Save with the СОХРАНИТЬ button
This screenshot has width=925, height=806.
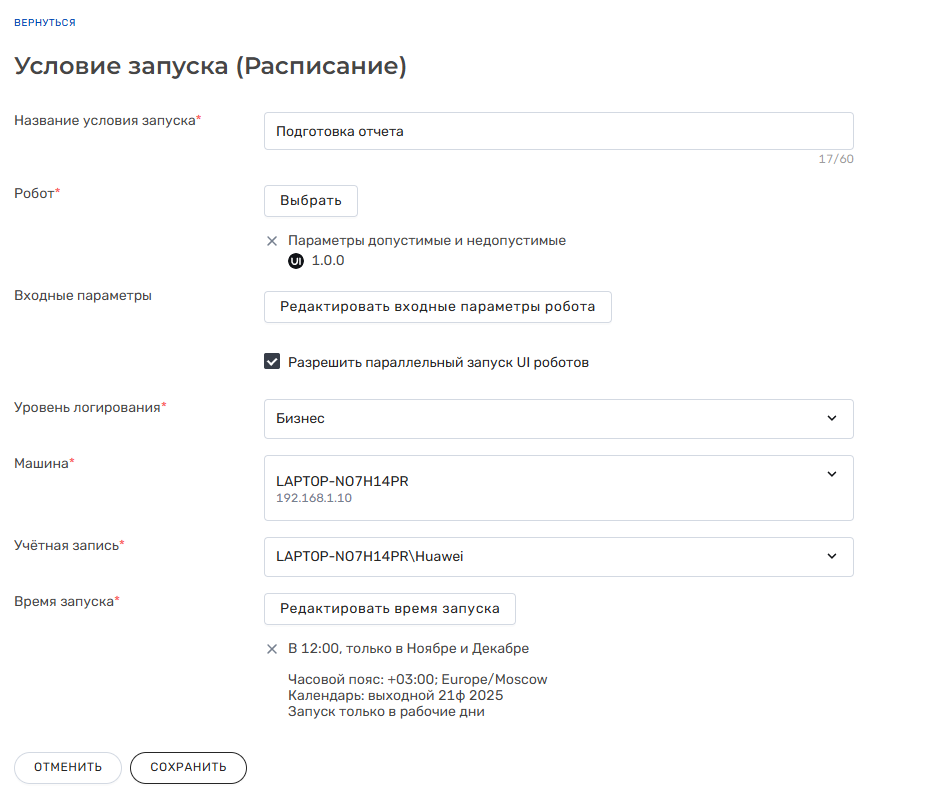[x=188, y=768]
